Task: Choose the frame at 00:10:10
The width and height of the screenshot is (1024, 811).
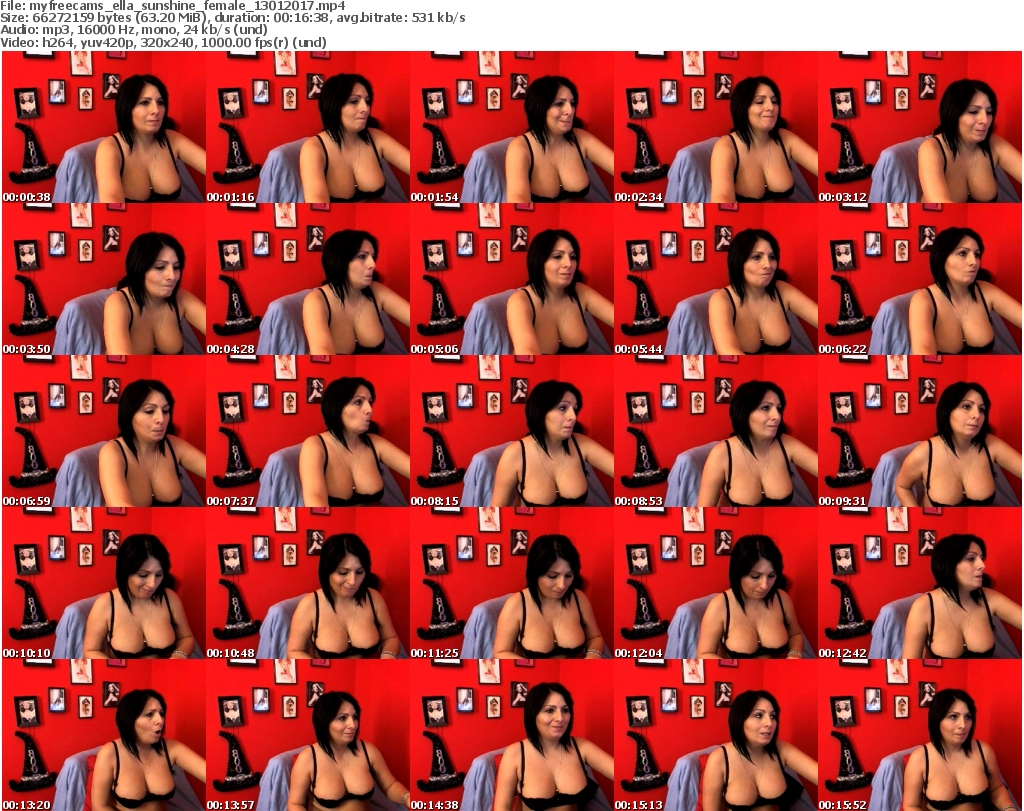Action: point(104,583)
